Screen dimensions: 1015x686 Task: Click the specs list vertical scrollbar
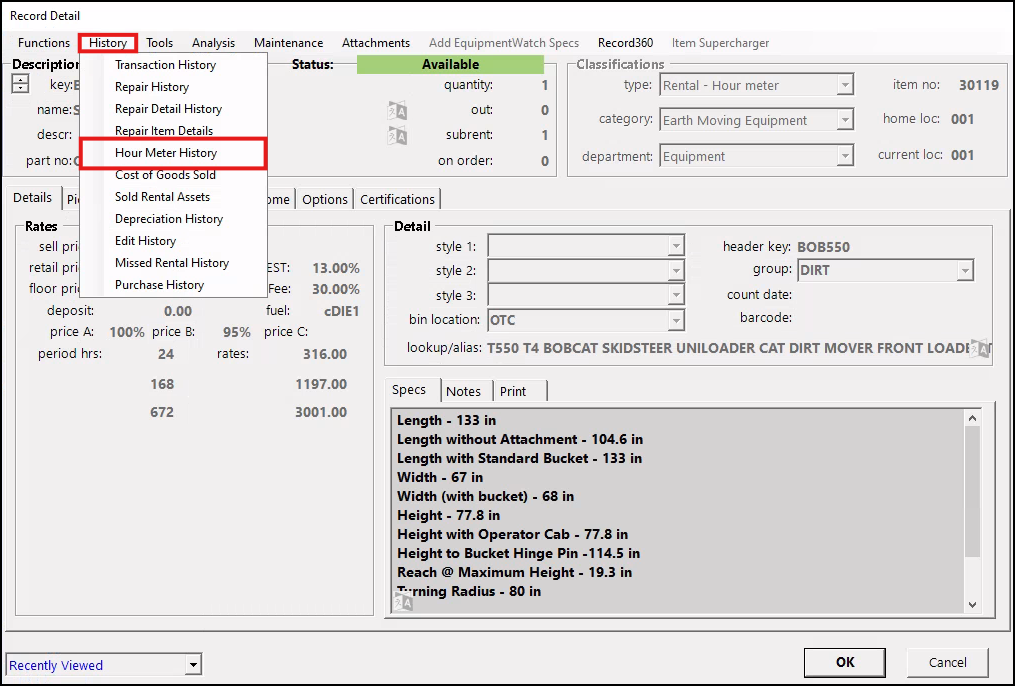click(972, 490)
